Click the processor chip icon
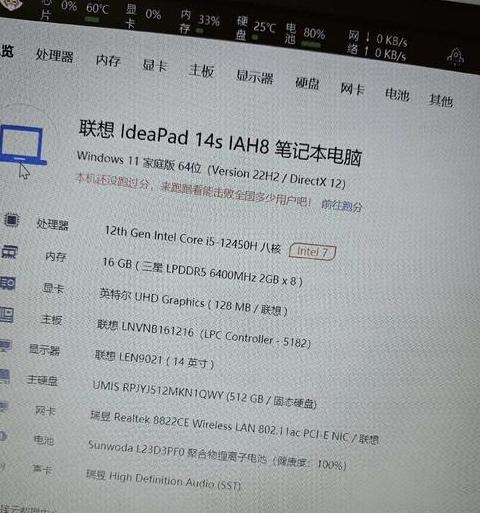This screenshot has height=513, width=480. coord(12,220)
